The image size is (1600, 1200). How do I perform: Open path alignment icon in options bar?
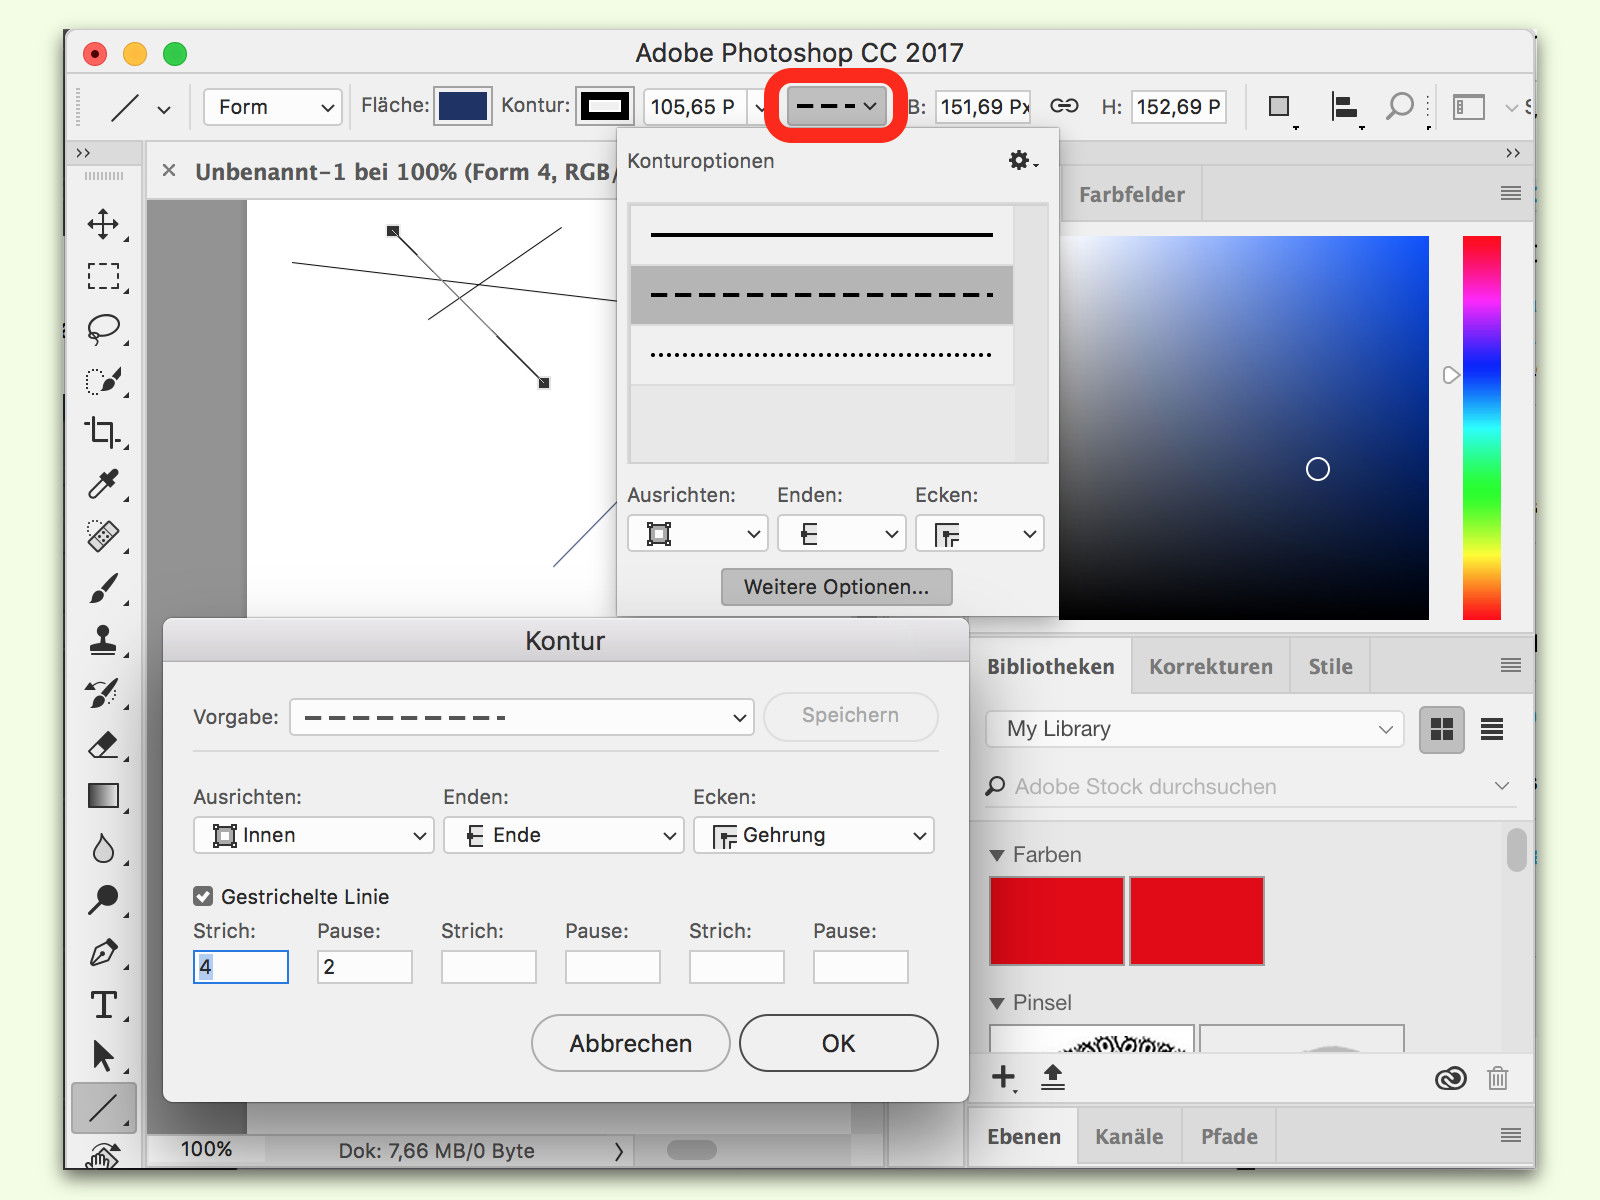coord(1344,106)
